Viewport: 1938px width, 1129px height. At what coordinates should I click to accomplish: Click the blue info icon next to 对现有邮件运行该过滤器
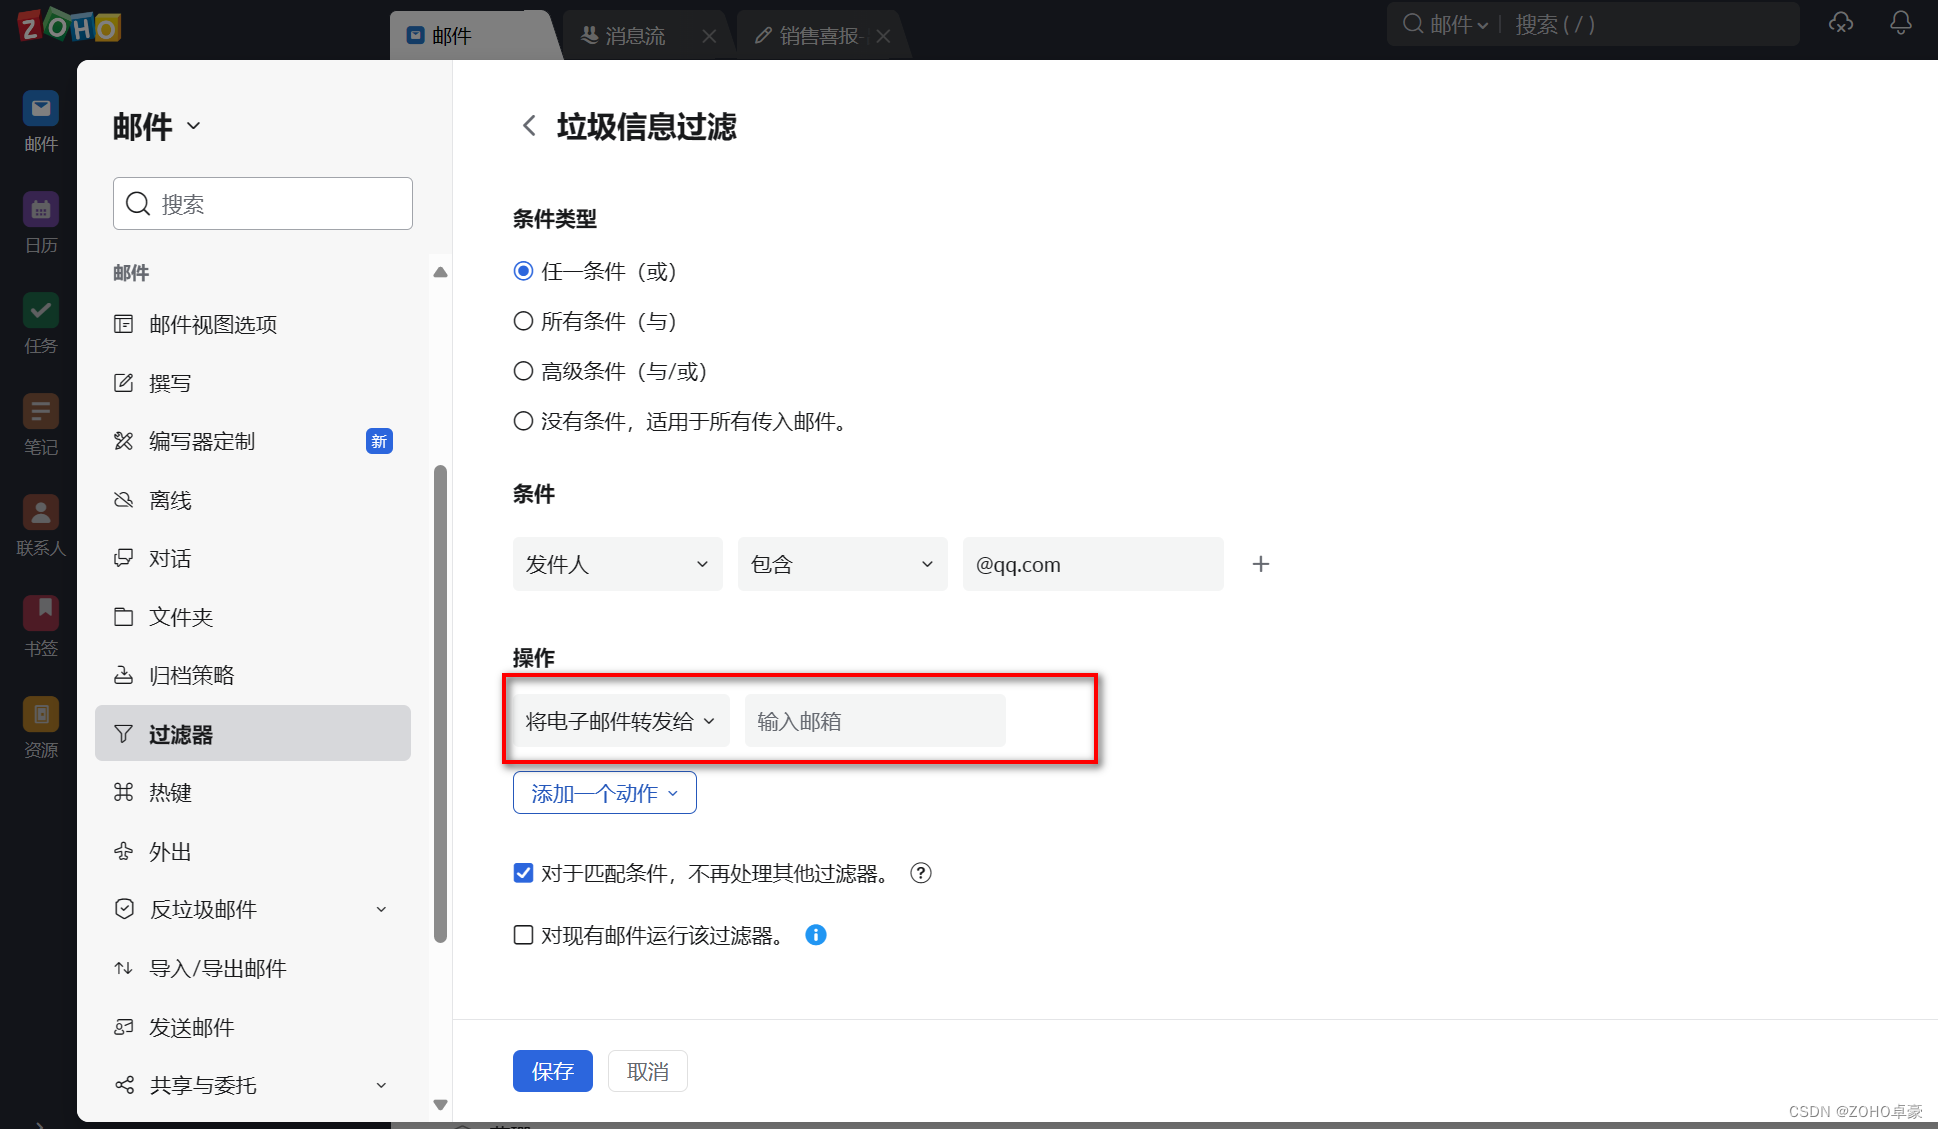click(x=816, y=935)
